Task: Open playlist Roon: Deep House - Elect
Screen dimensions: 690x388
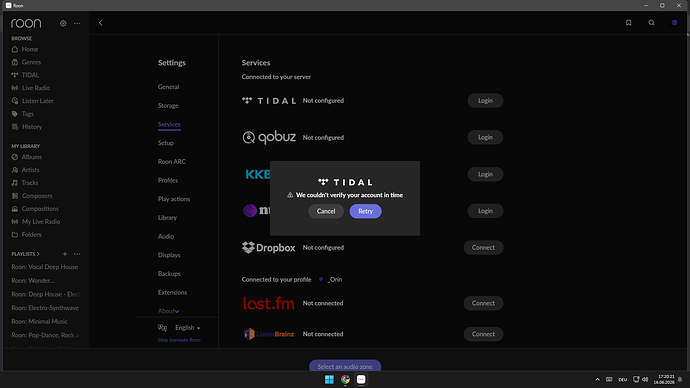Action: [45, 294]
